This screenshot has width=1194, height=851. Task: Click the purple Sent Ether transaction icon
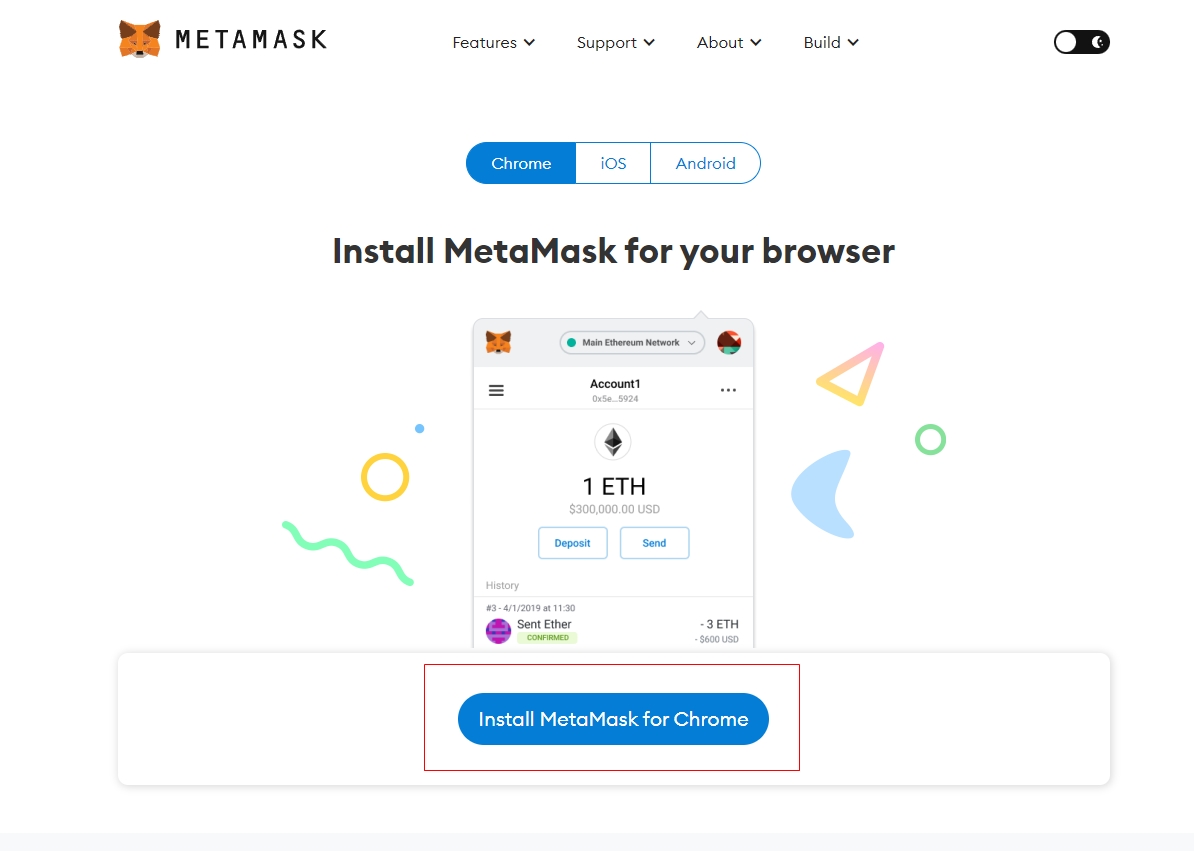tap(498, 631)
